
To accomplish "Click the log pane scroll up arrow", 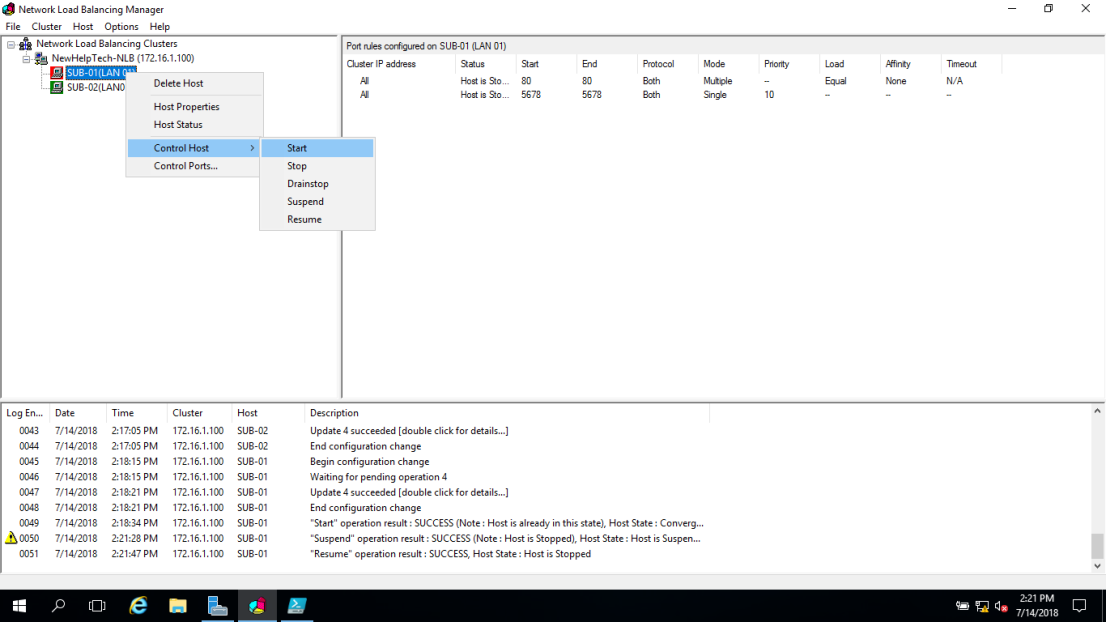I will coord(1097,411).
